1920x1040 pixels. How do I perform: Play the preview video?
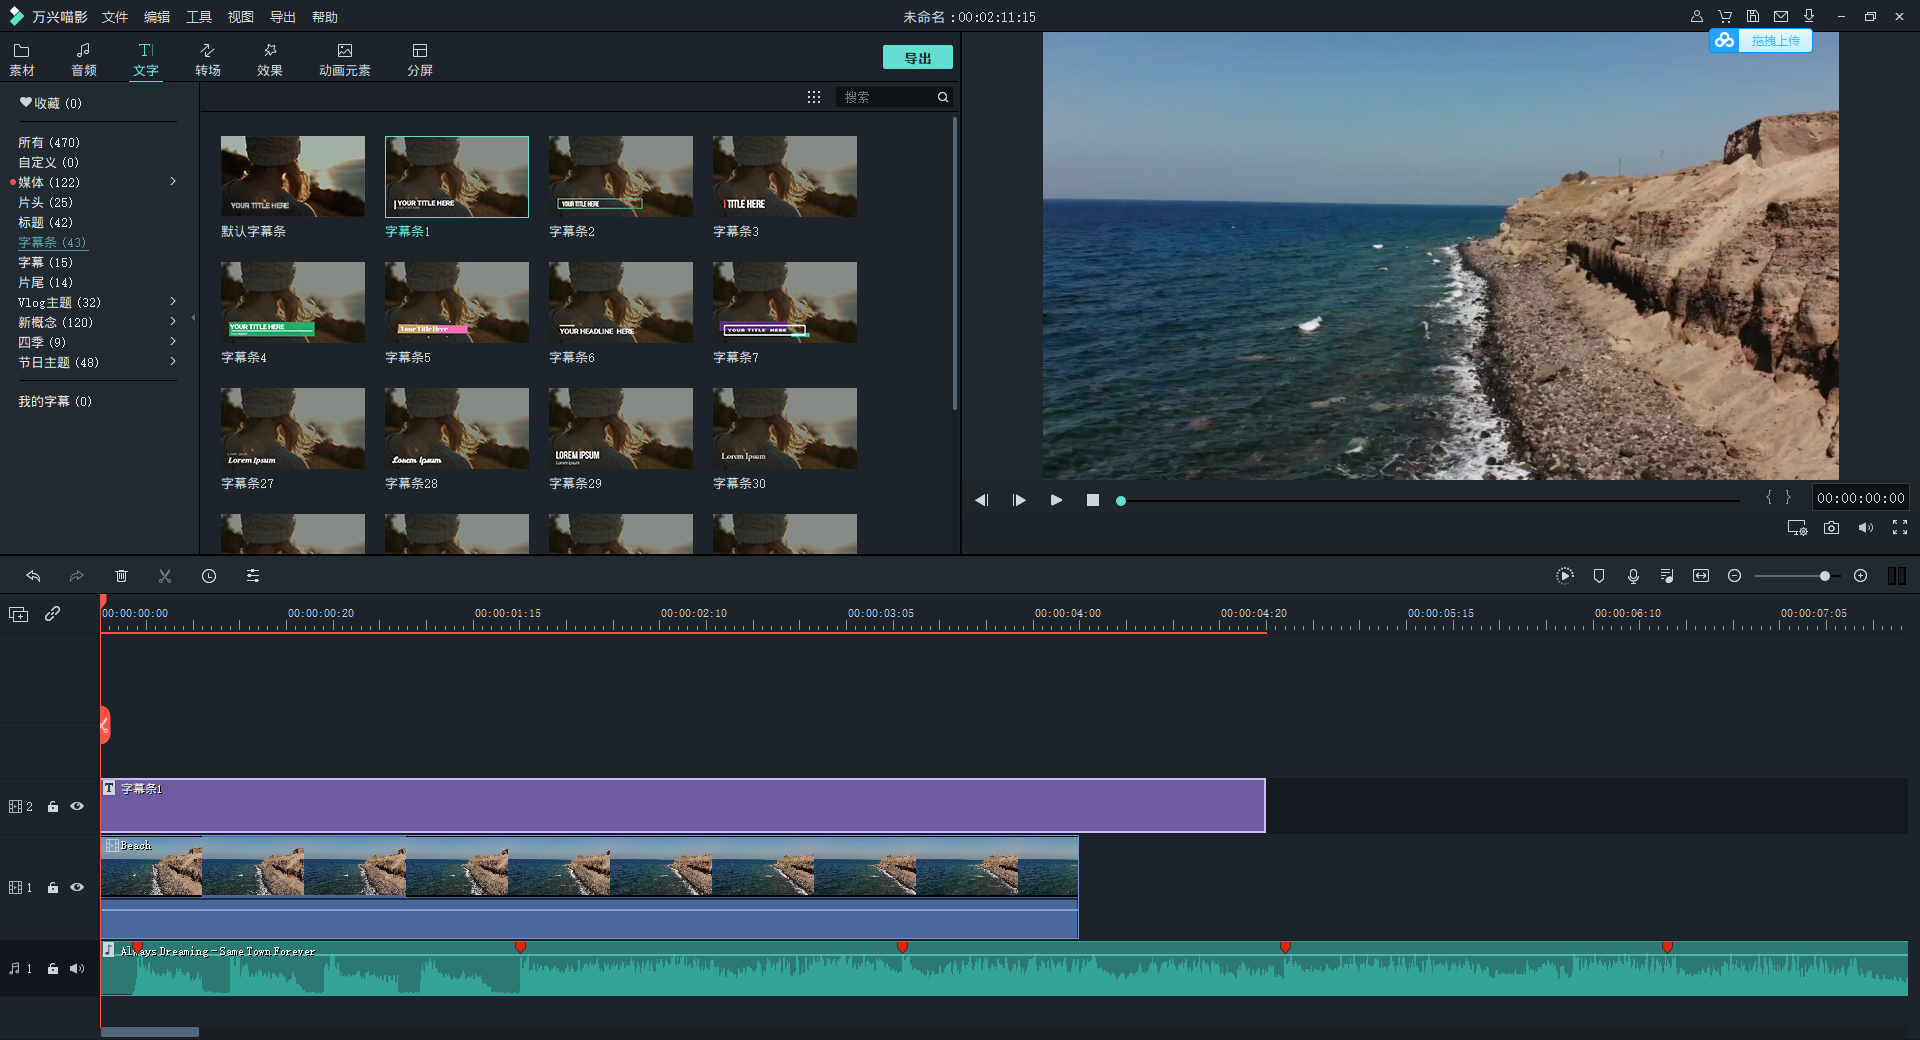point(1056,500)
